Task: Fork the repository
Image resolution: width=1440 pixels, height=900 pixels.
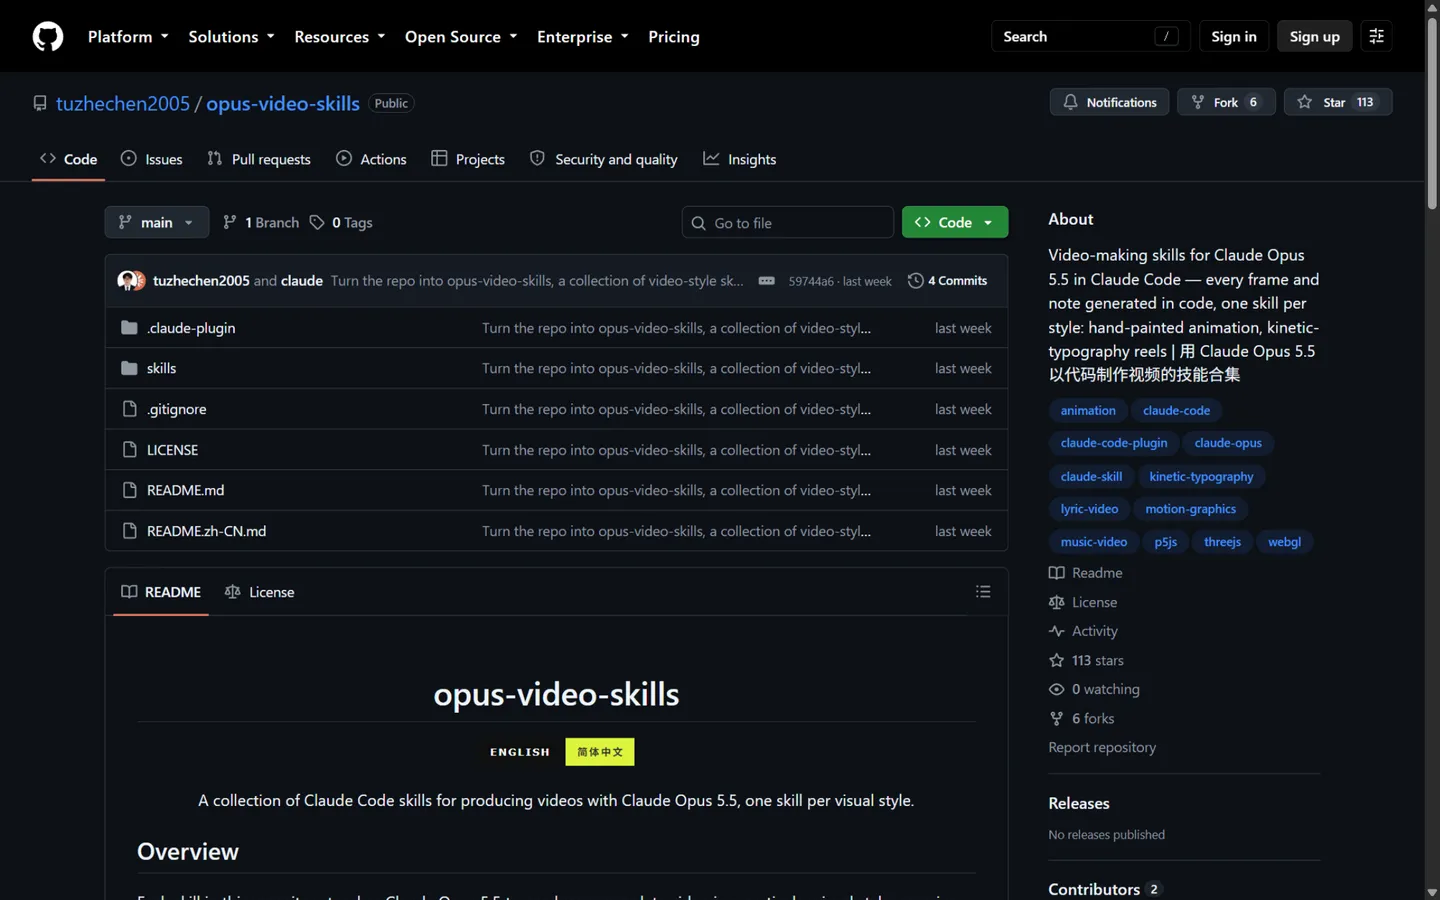Action: (1226, 102)
